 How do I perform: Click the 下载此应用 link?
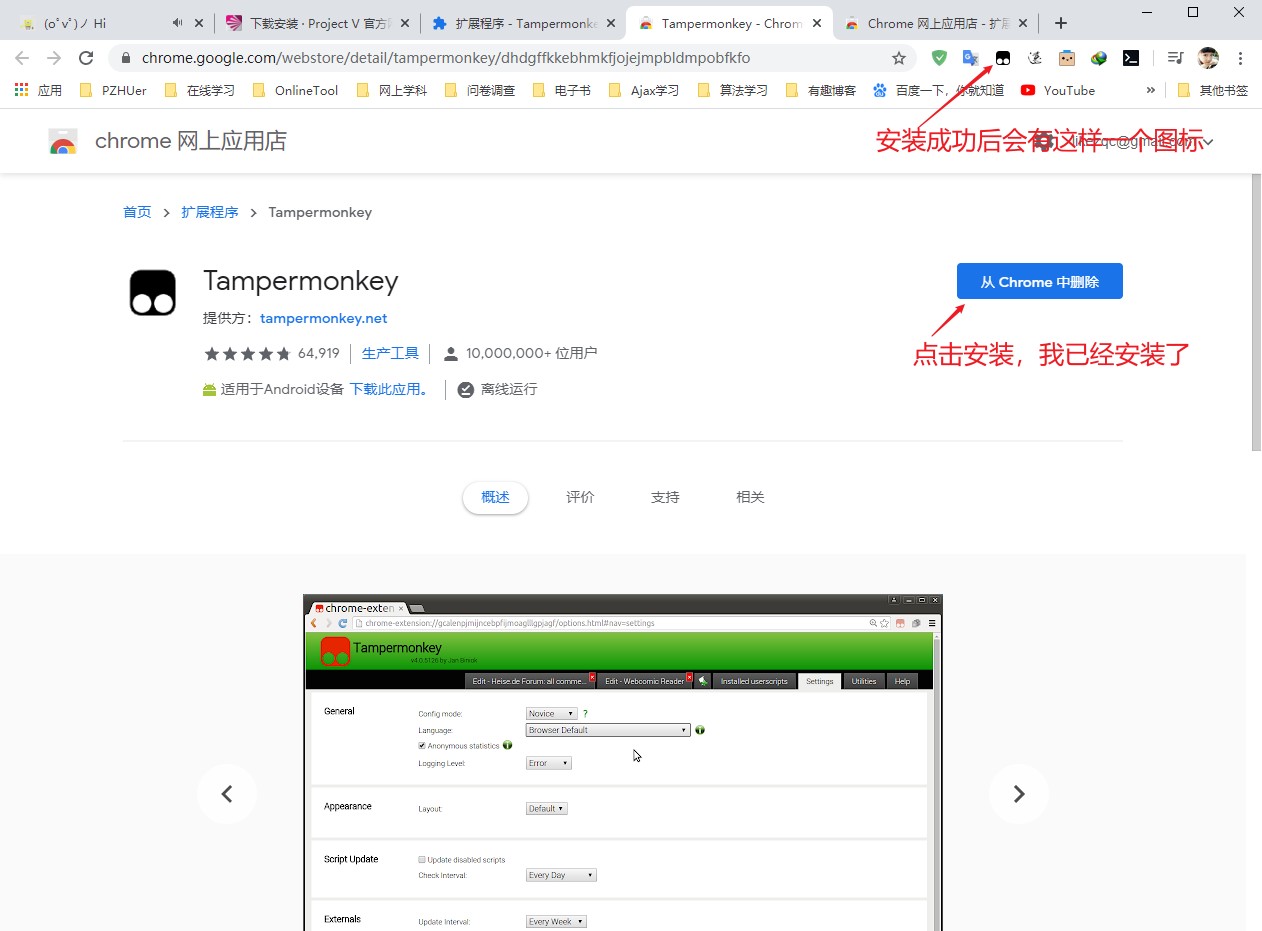pyautogui.click(x=390, y=389)
